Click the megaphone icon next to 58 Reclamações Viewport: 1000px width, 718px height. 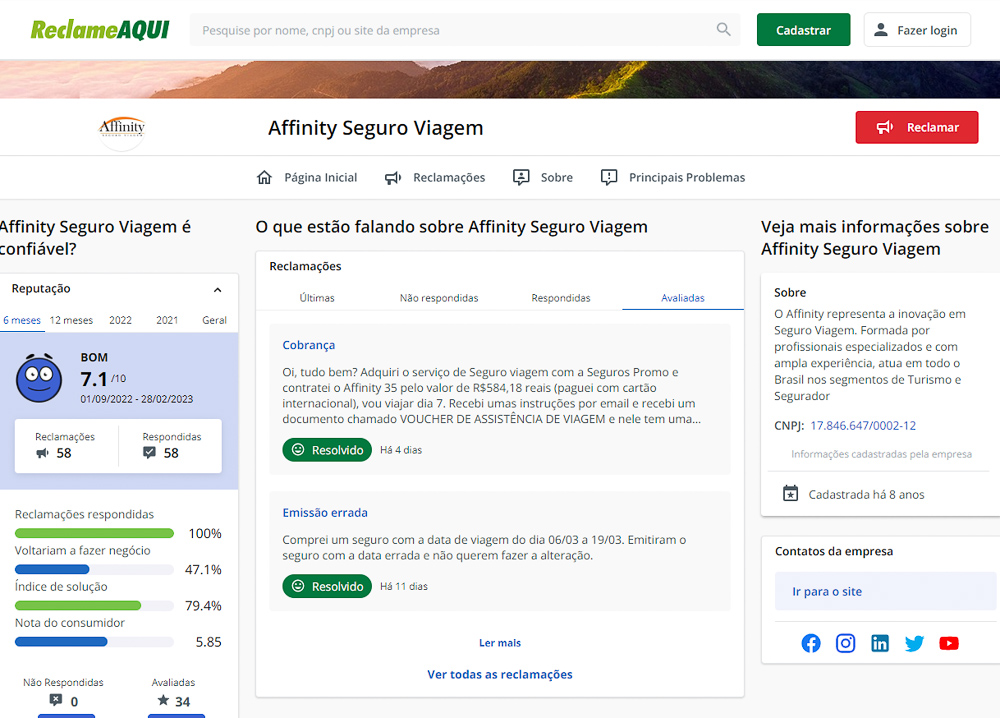point(42,453)
